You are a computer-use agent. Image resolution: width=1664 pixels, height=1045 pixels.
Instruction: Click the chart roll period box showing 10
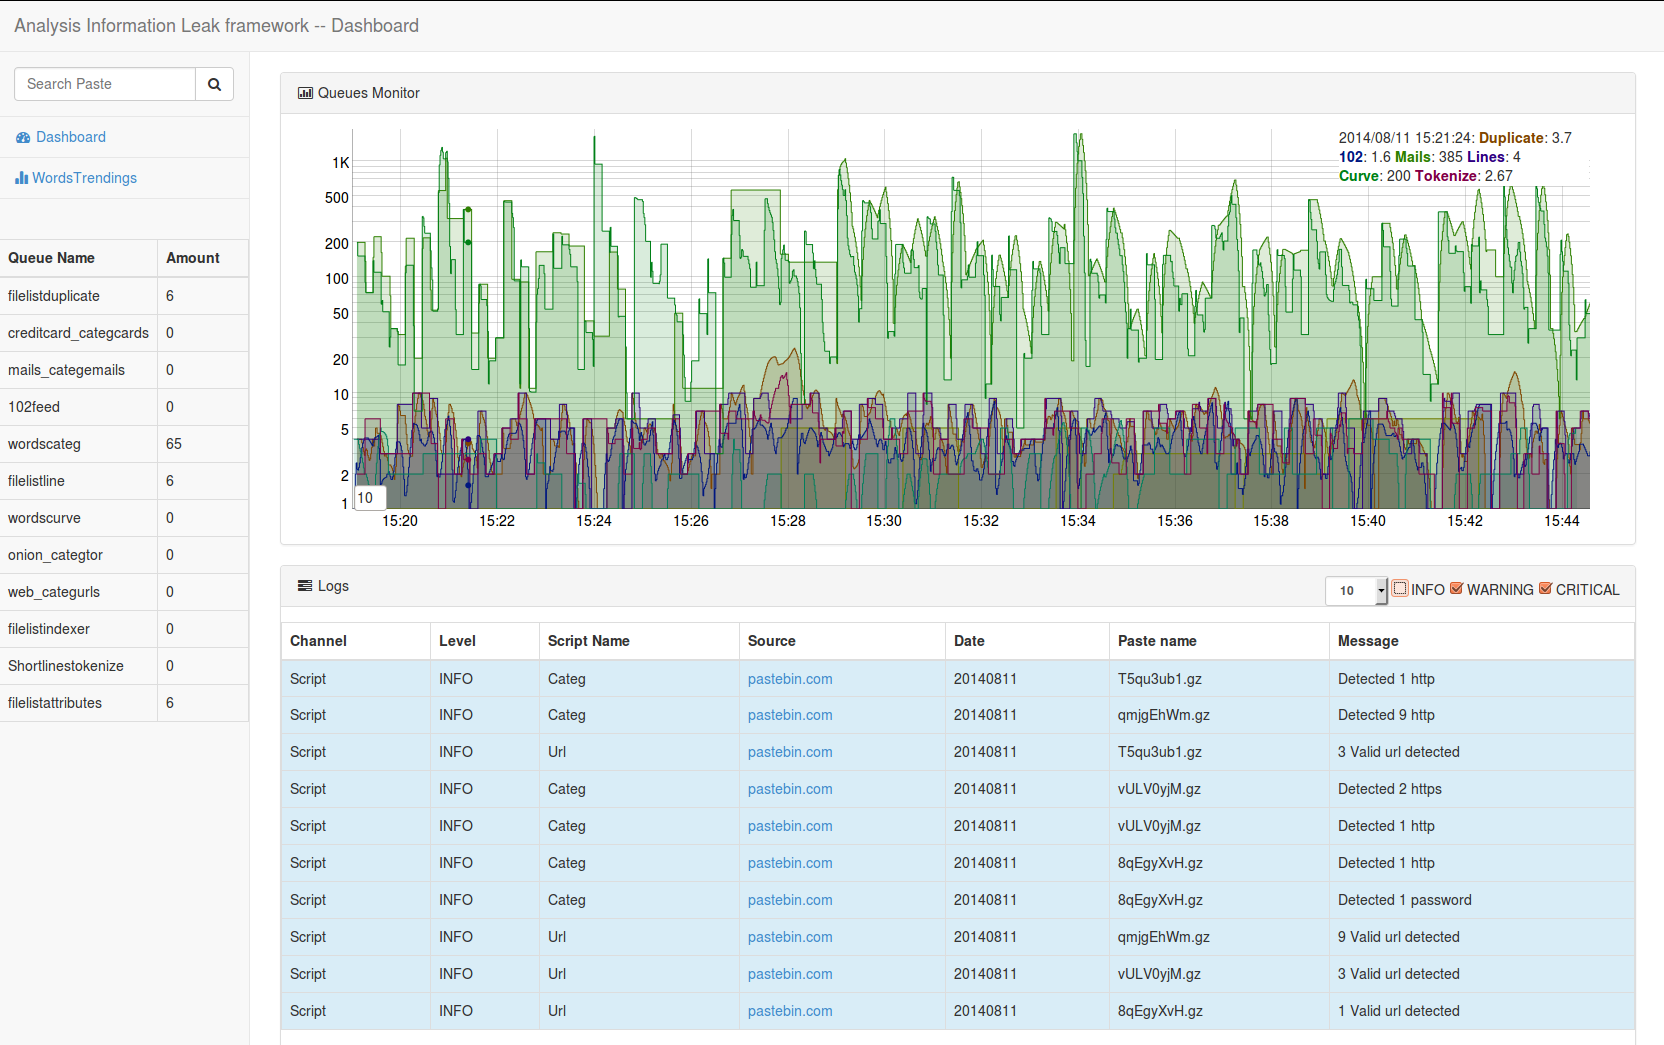pos(369,498)
